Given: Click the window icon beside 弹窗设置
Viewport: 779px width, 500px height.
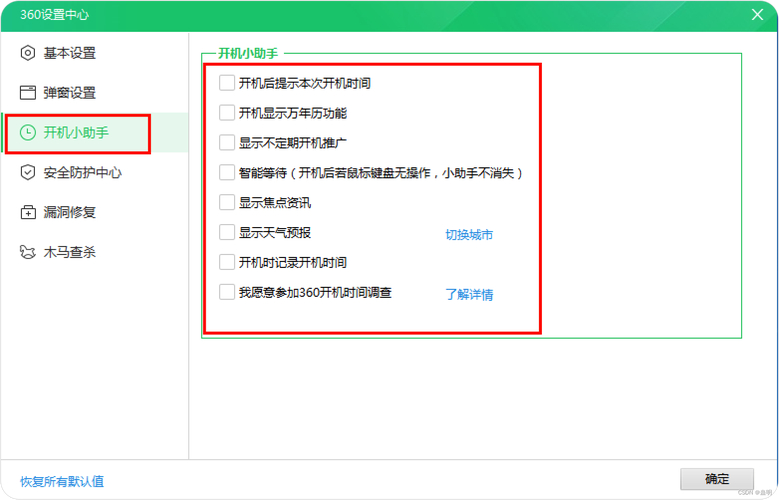Looking at the screenshot, I should click(x=28, y=92).
